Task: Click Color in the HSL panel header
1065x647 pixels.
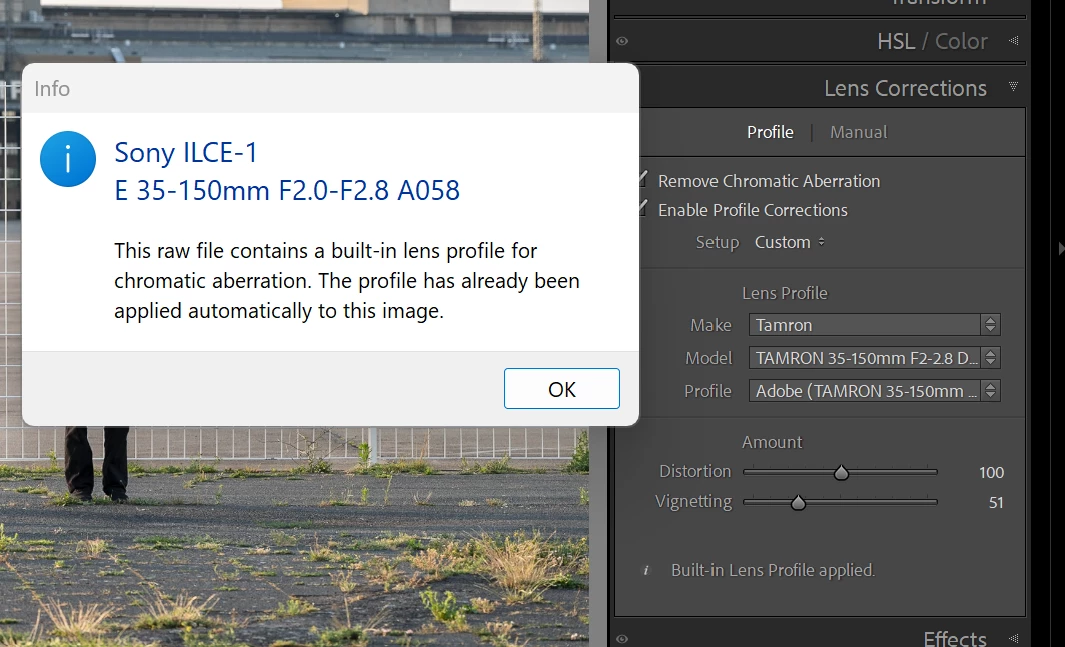Action: [x=961, y=41]
